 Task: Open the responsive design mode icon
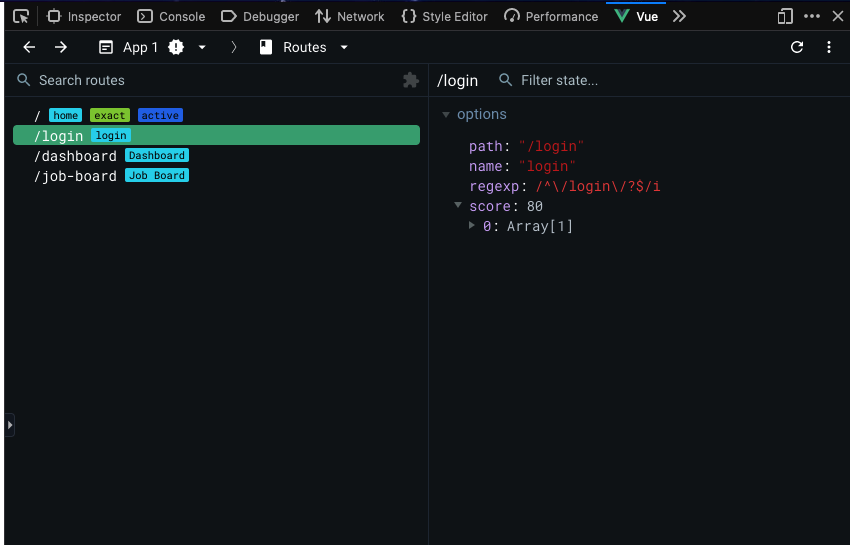(x=785, y=16)
